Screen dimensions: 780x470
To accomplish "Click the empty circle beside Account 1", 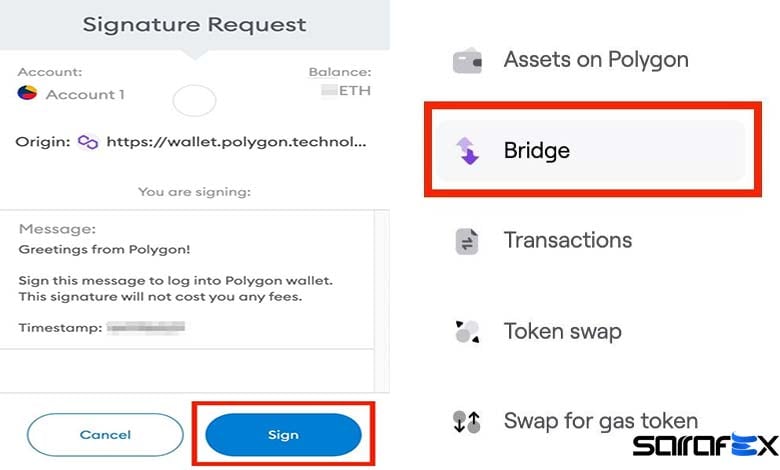I will pos(194,100).
